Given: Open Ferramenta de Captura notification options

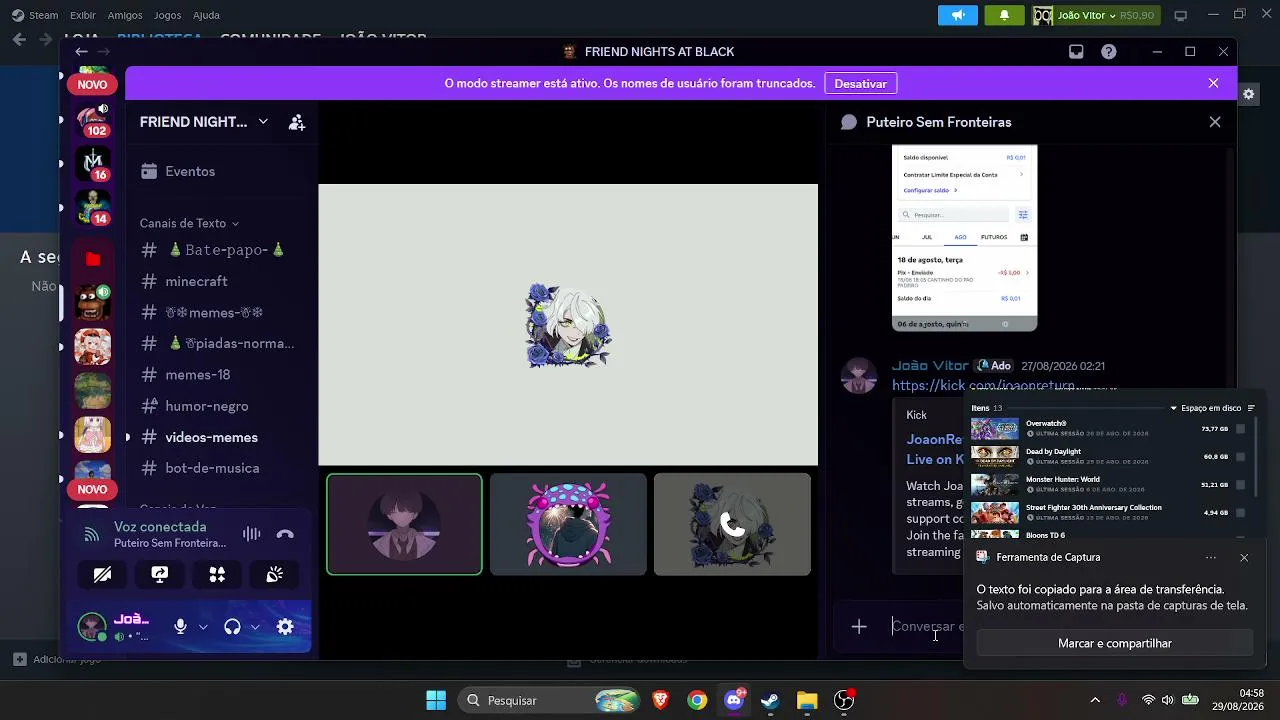Looking at the screenshot, I should click(1211, 558).
